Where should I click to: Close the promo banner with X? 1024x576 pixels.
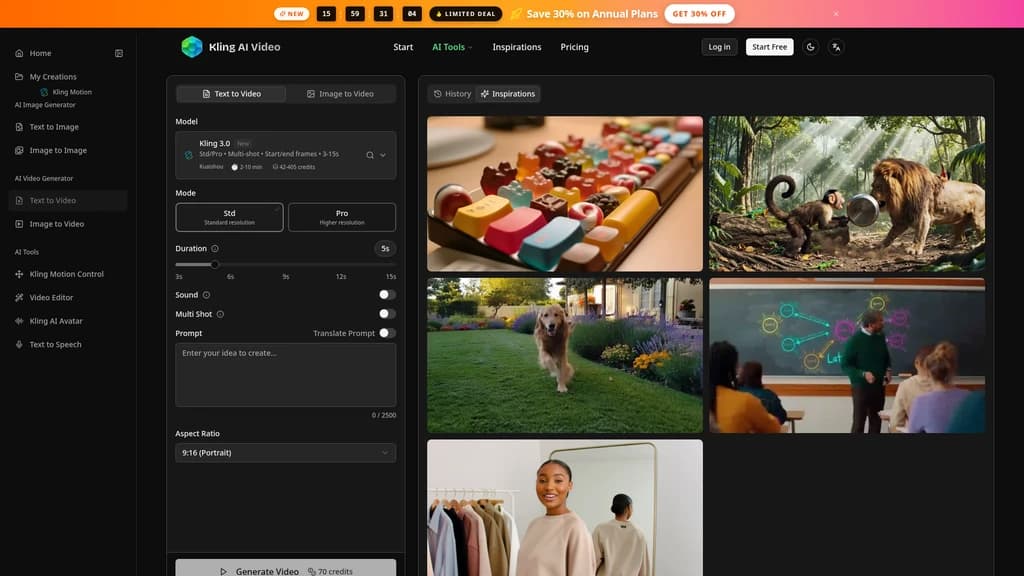[x=836, y=14]
